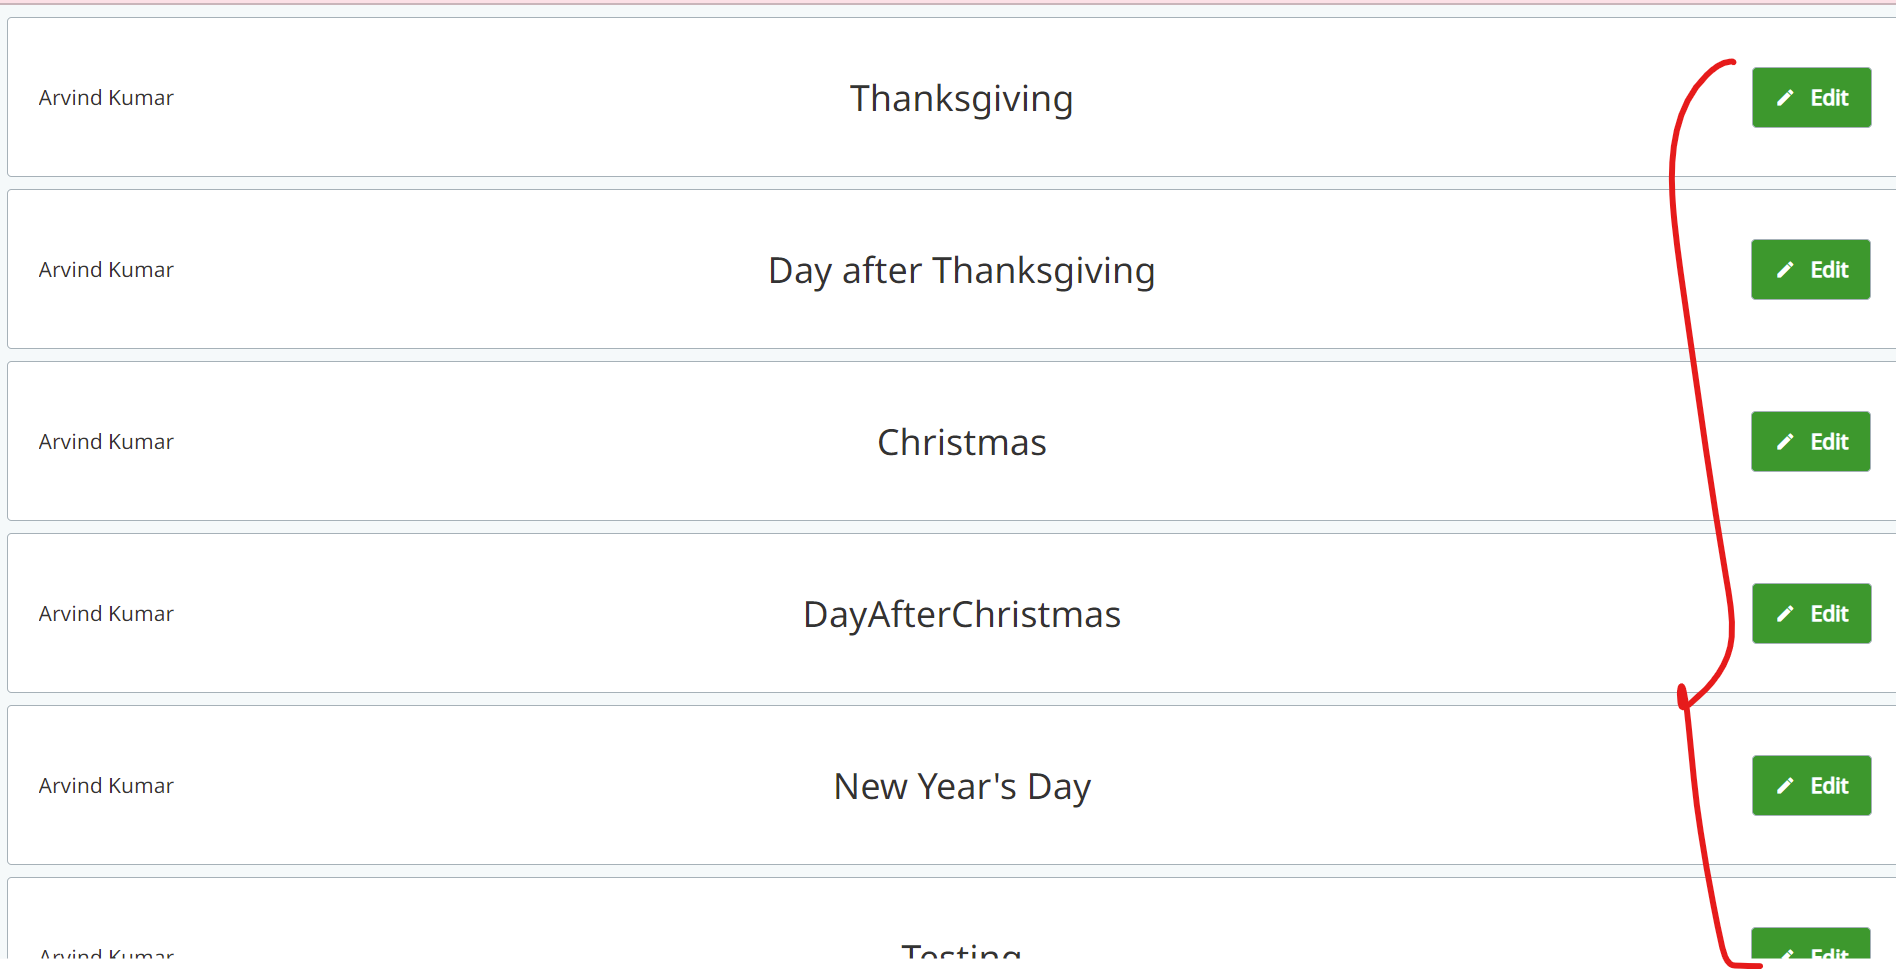Viewport: 1896px width, 969px height.
Task: Select the Testing holiday title
Action: [x=961, y=951]
